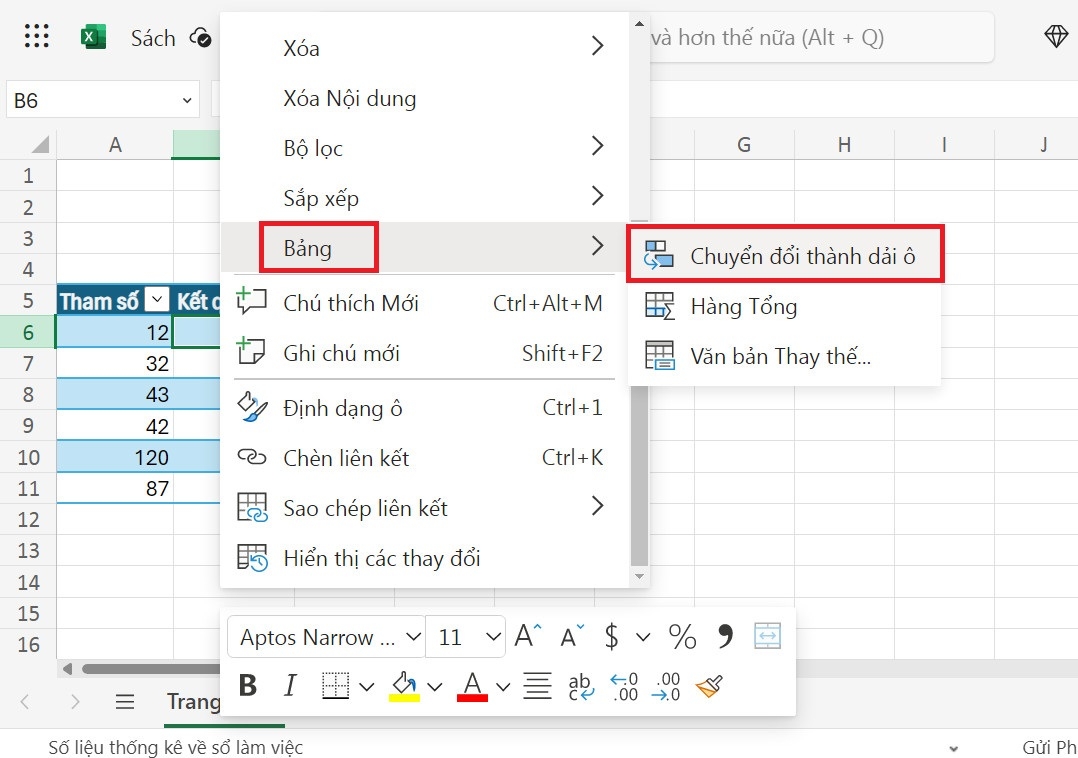Apply currency dollar format

[611, 636]
